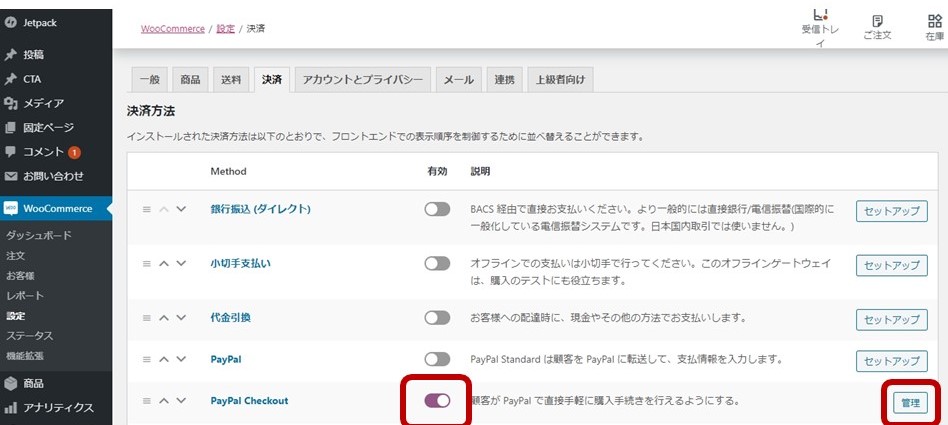Grab drag handle for 小切手支払い row
Image resolution: width=948 pixels, height=425 pixels.
[146, 264]
